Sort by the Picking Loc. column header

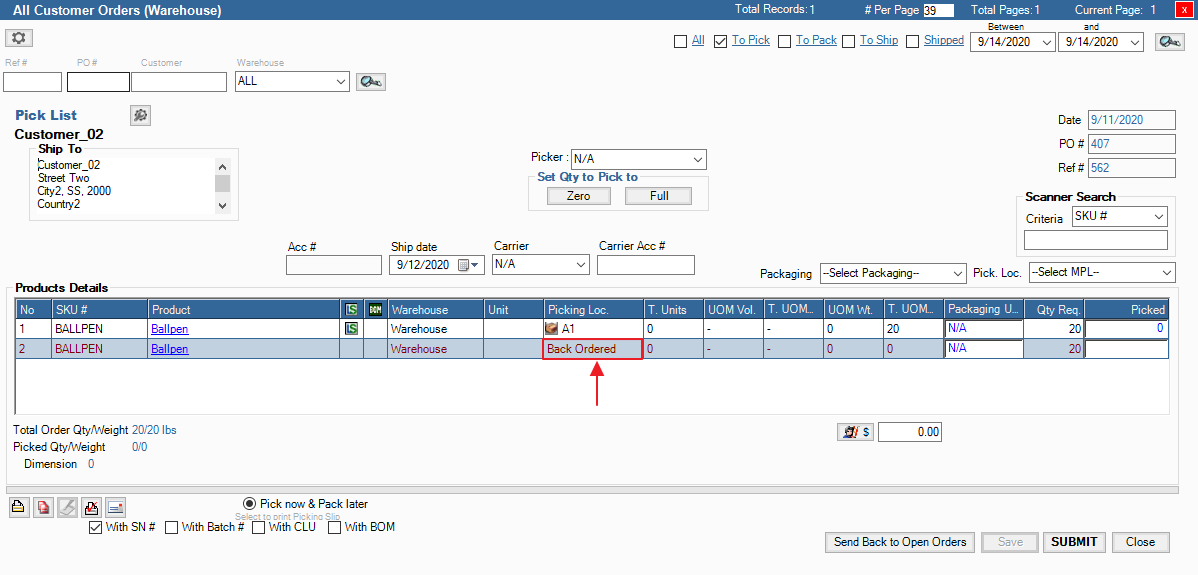(593, 310)
